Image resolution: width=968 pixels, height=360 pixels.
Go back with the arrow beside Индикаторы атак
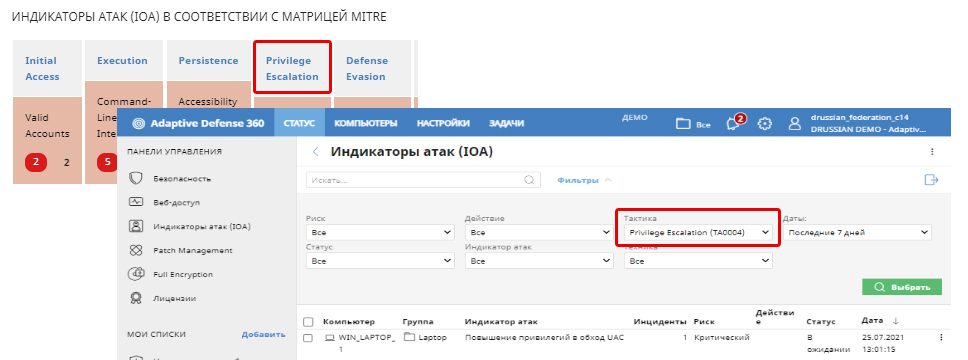tap(315, 151)
